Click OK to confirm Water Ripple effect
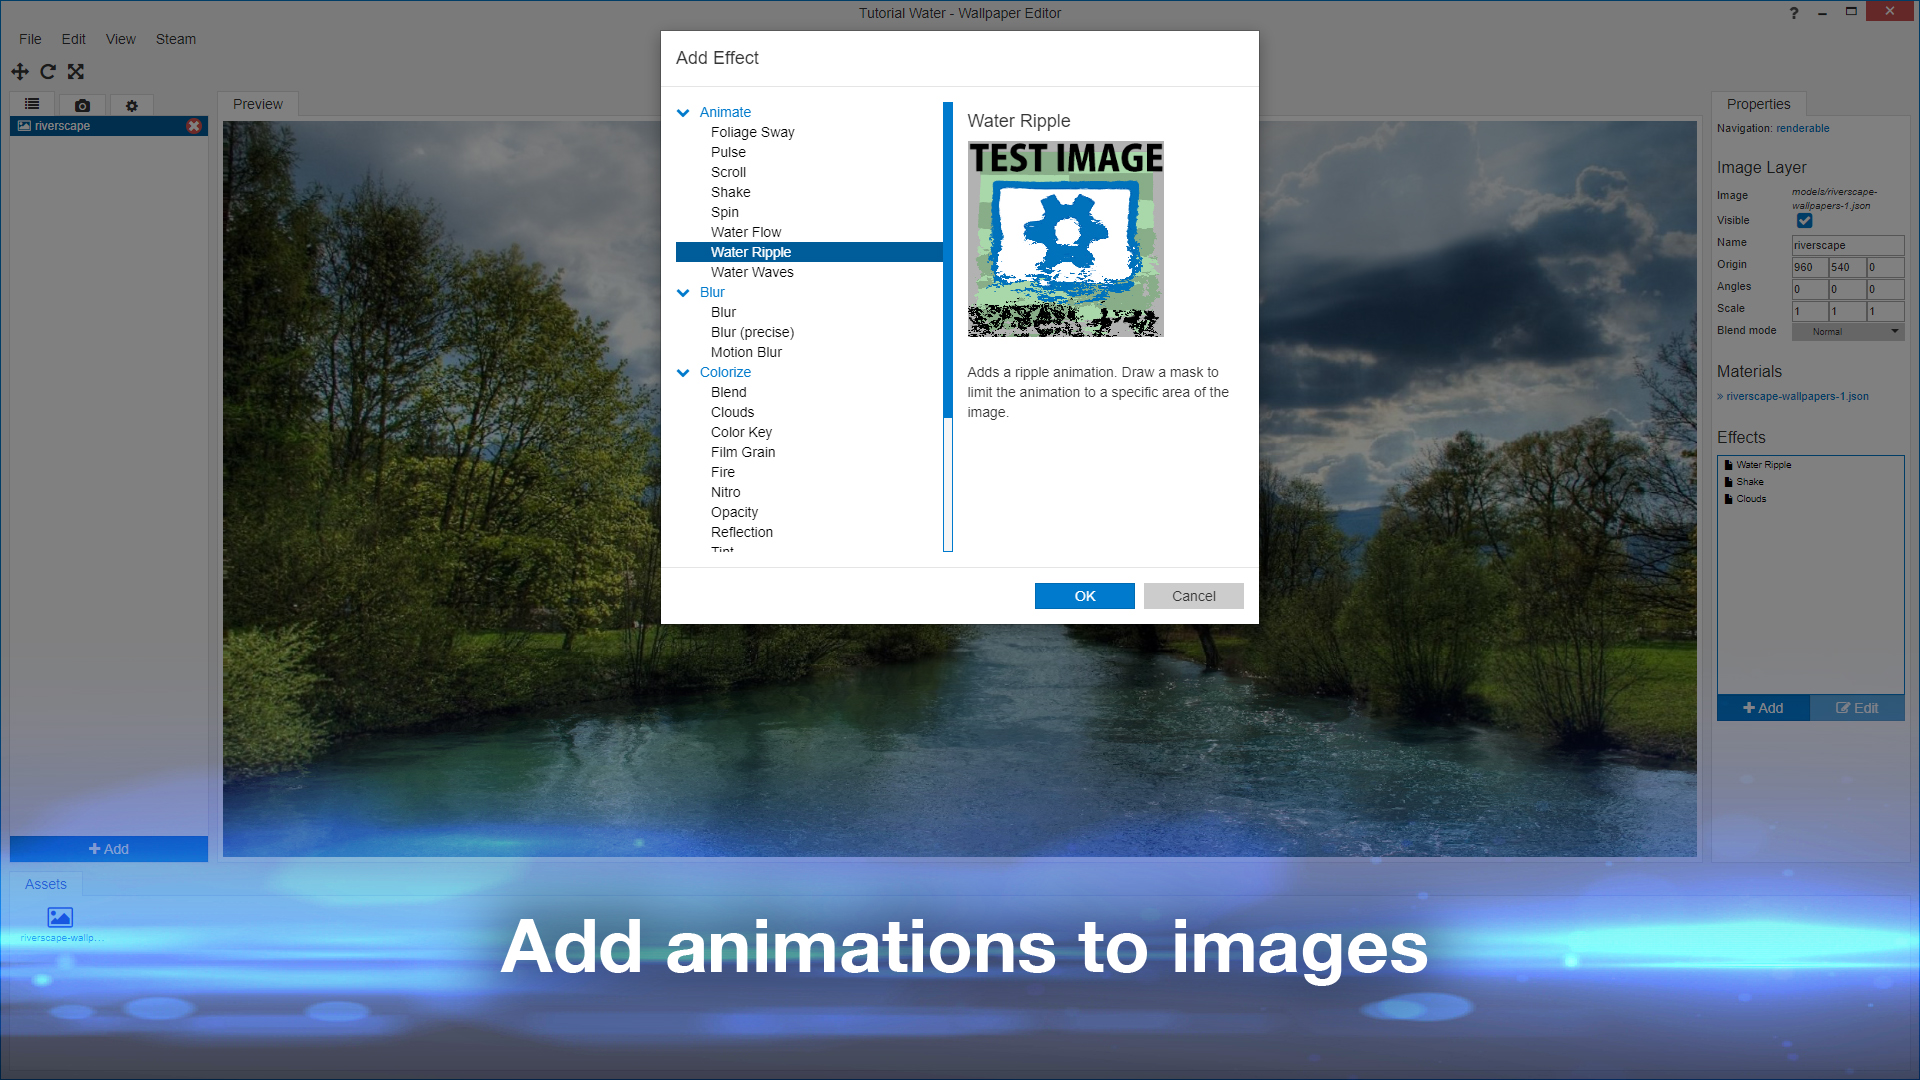1920x1080 pixels. point(1085,596)
